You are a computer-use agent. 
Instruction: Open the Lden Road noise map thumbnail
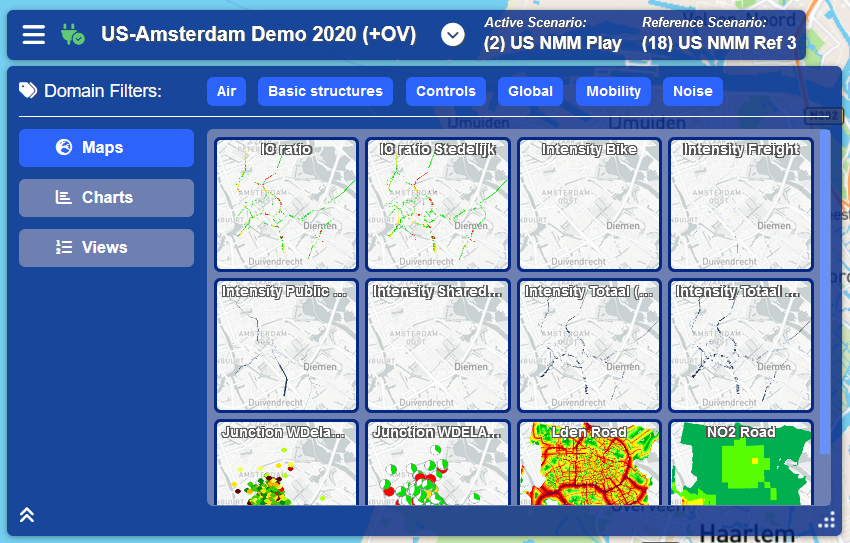pyautogui.click(x=589, y=463)
